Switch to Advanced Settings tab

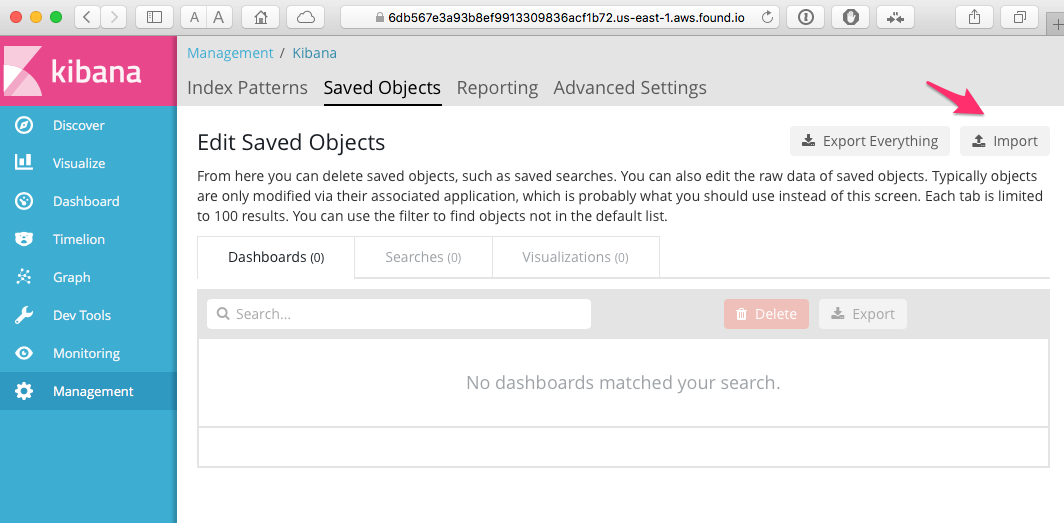630,88
